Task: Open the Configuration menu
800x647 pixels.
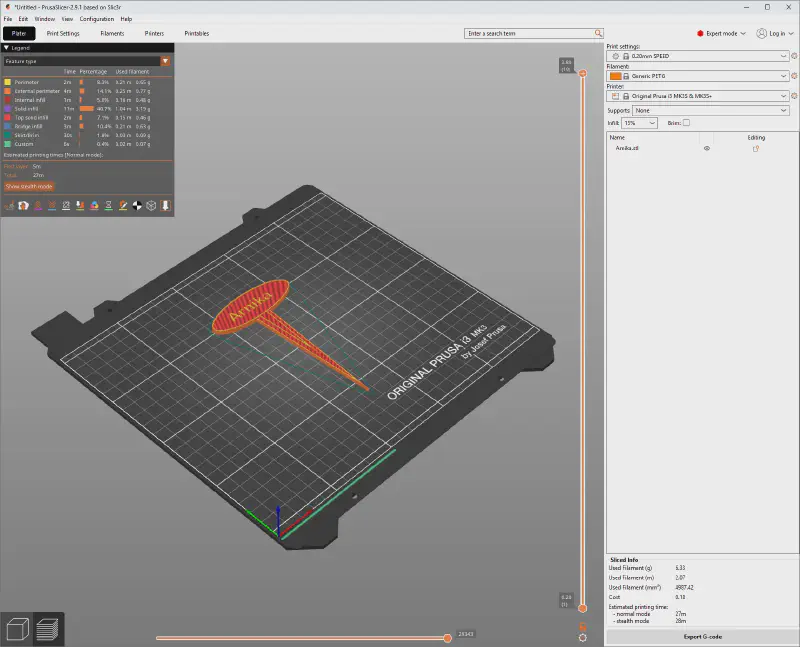Action: 97,19
